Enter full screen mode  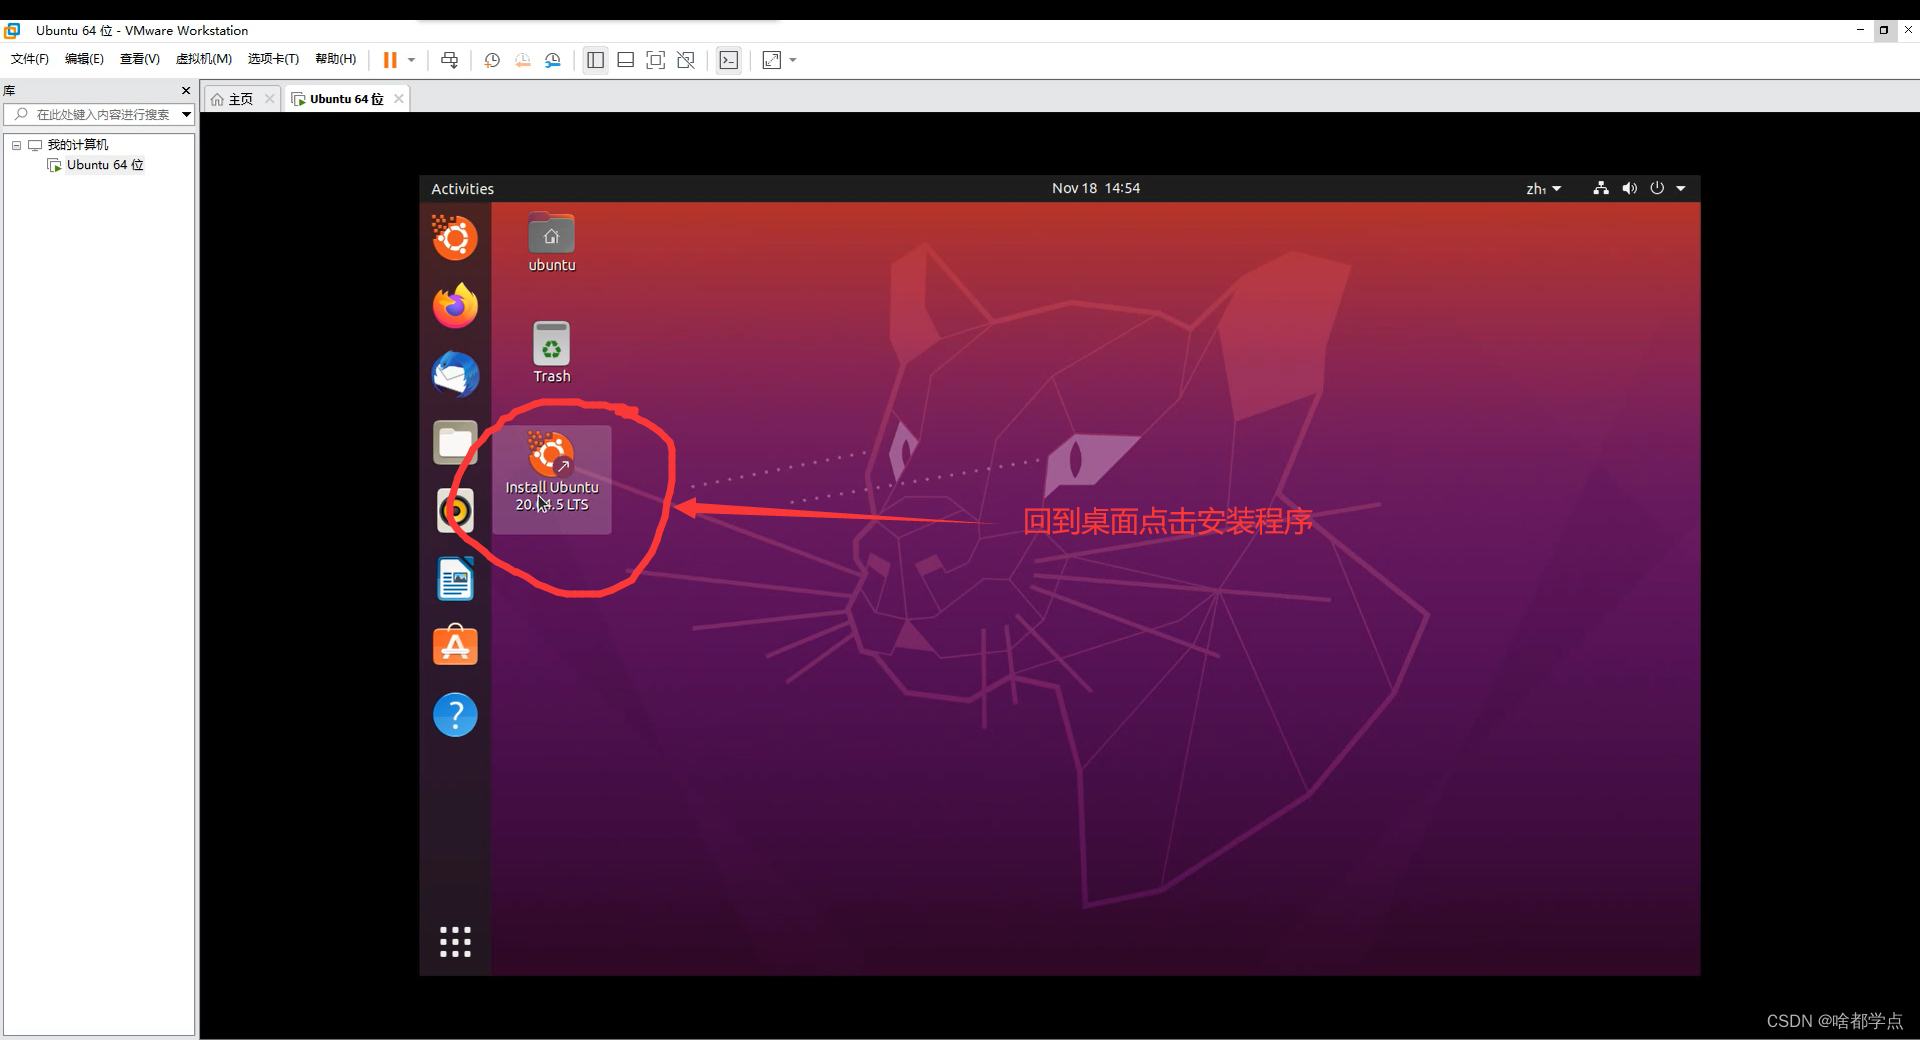(656, 60)
